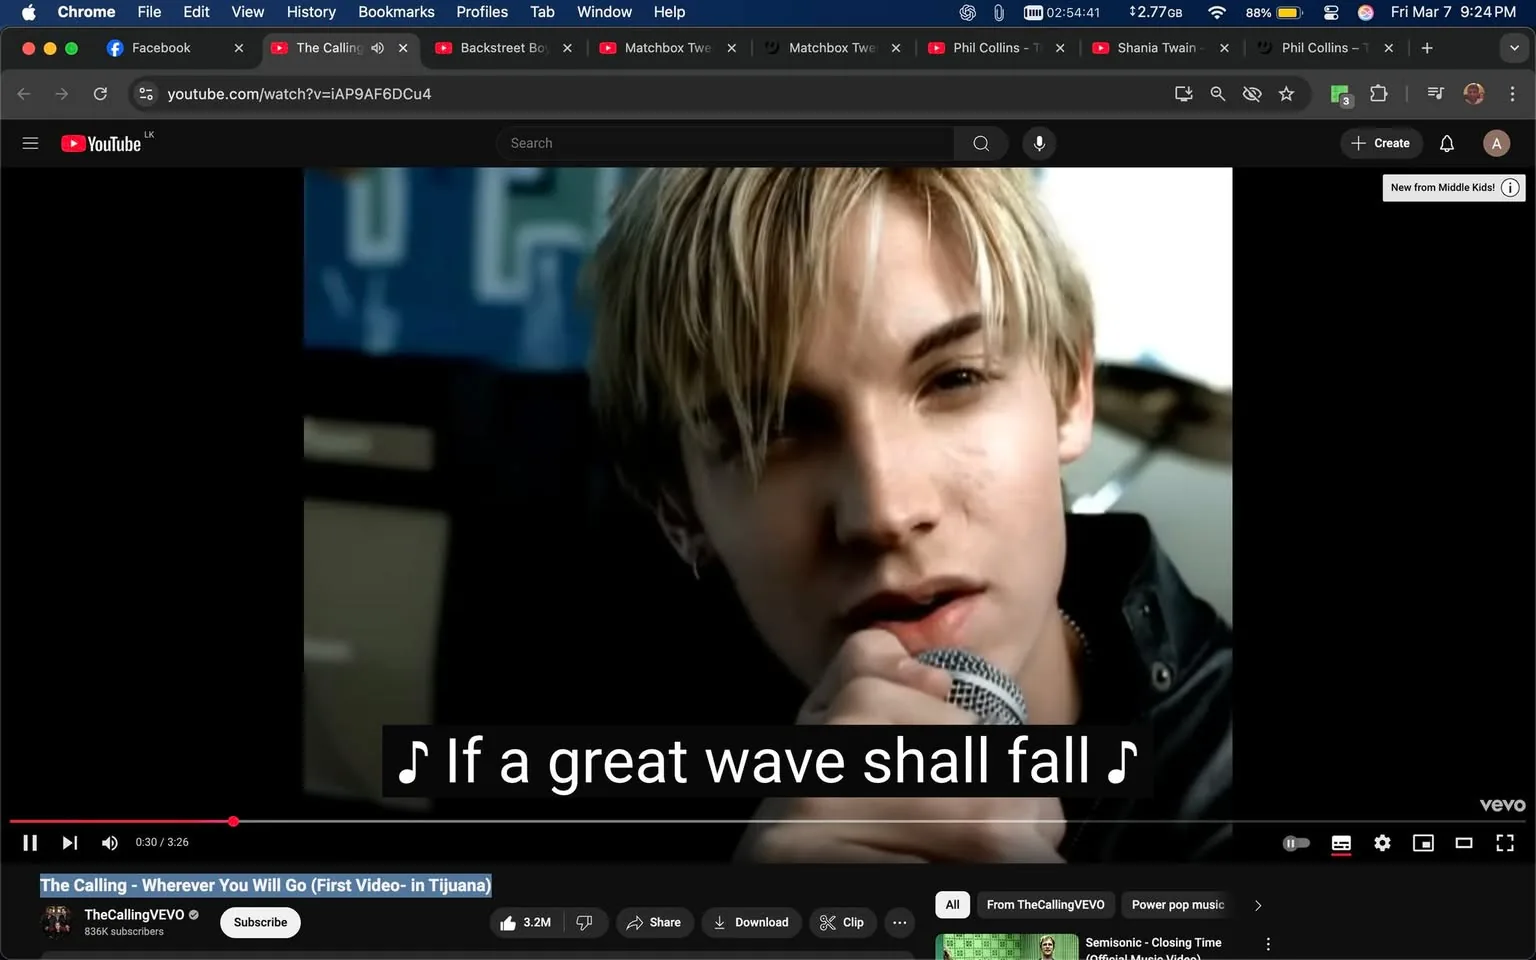The image size is (1536, 960).
Task: Open the player Settings gear
Action: pyautogui.click(x=1382, y=843)
